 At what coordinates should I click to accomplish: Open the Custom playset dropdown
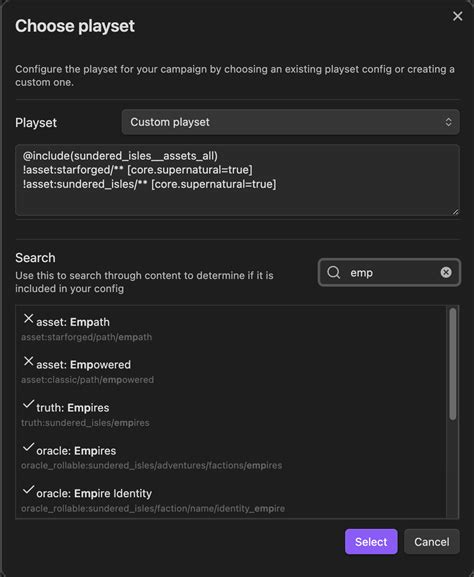coord(290,122)
